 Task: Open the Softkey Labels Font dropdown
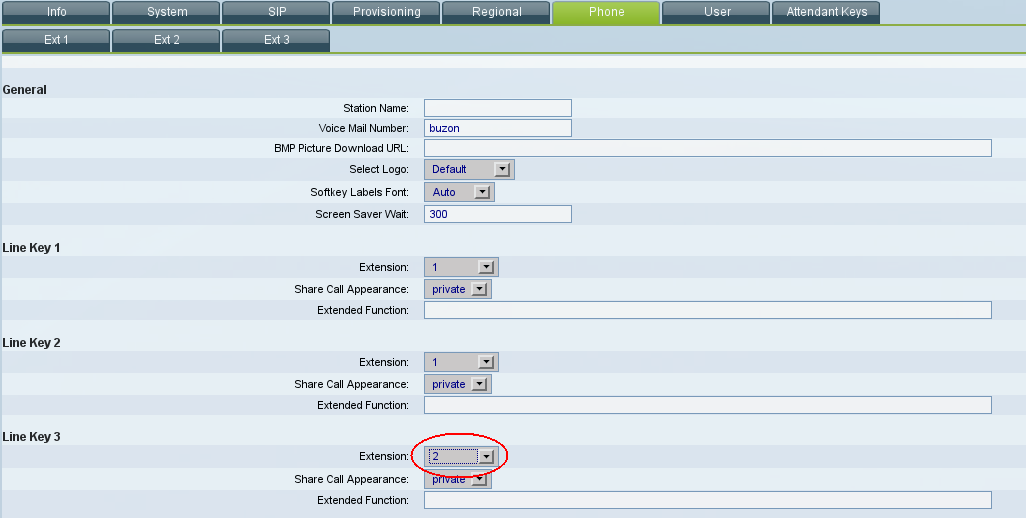(x=459, y=192)
